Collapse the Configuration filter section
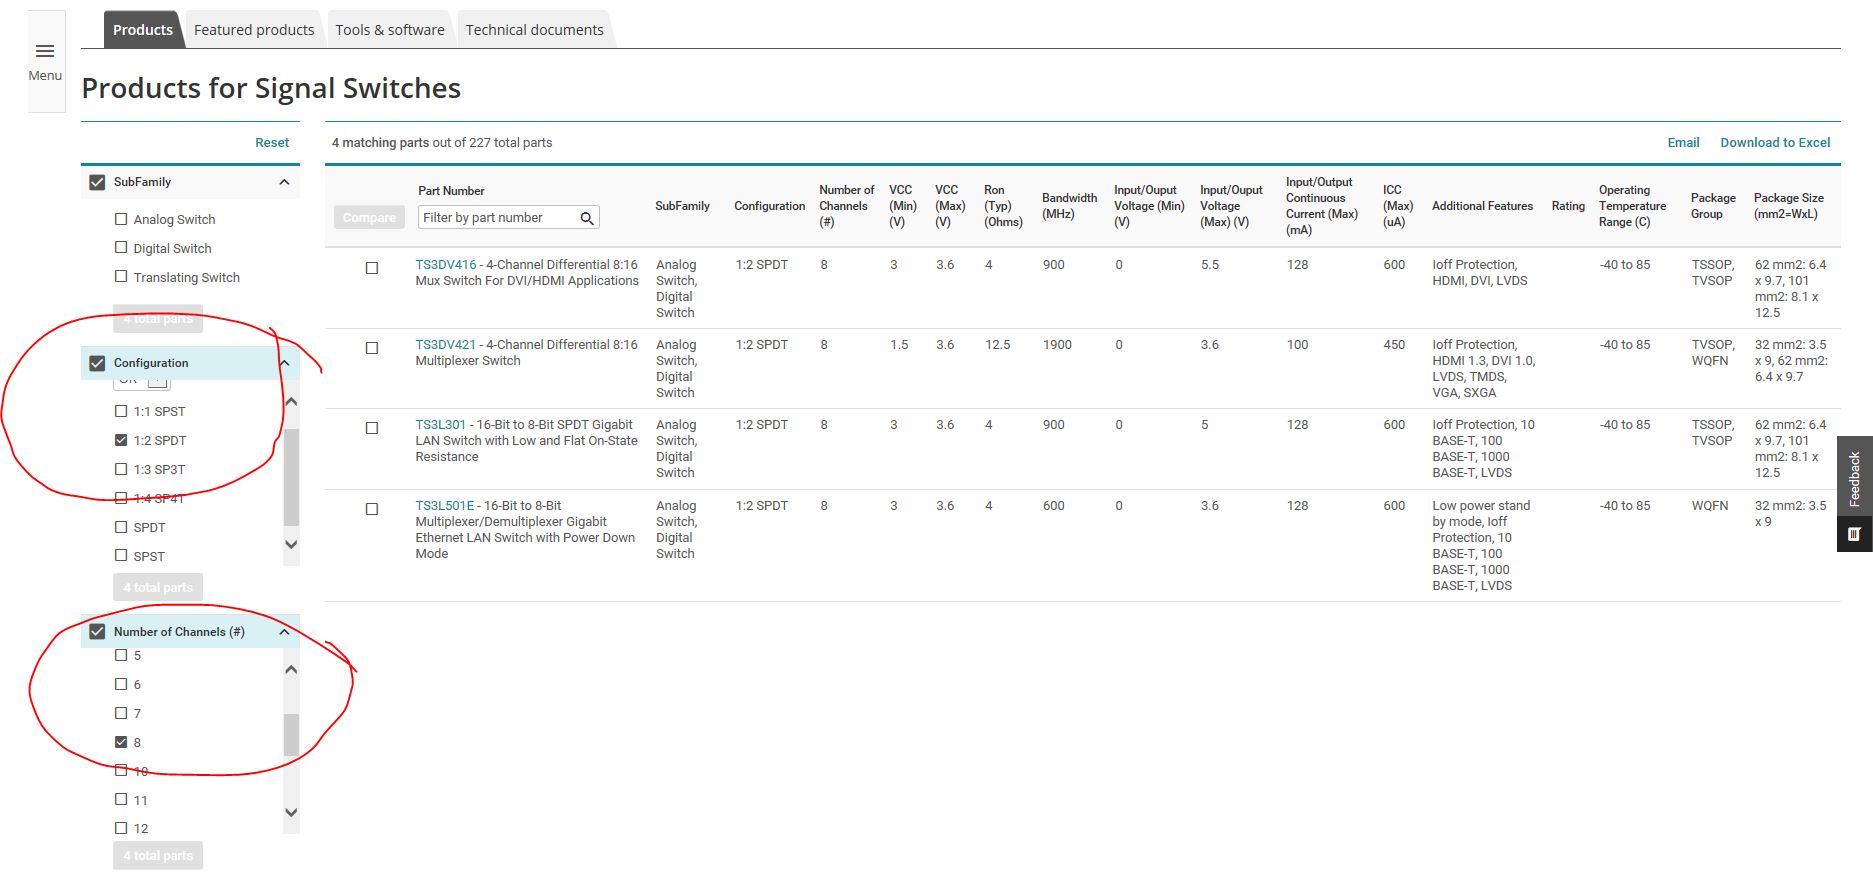This screenshot has width=1873, height=876. point(284,363)
